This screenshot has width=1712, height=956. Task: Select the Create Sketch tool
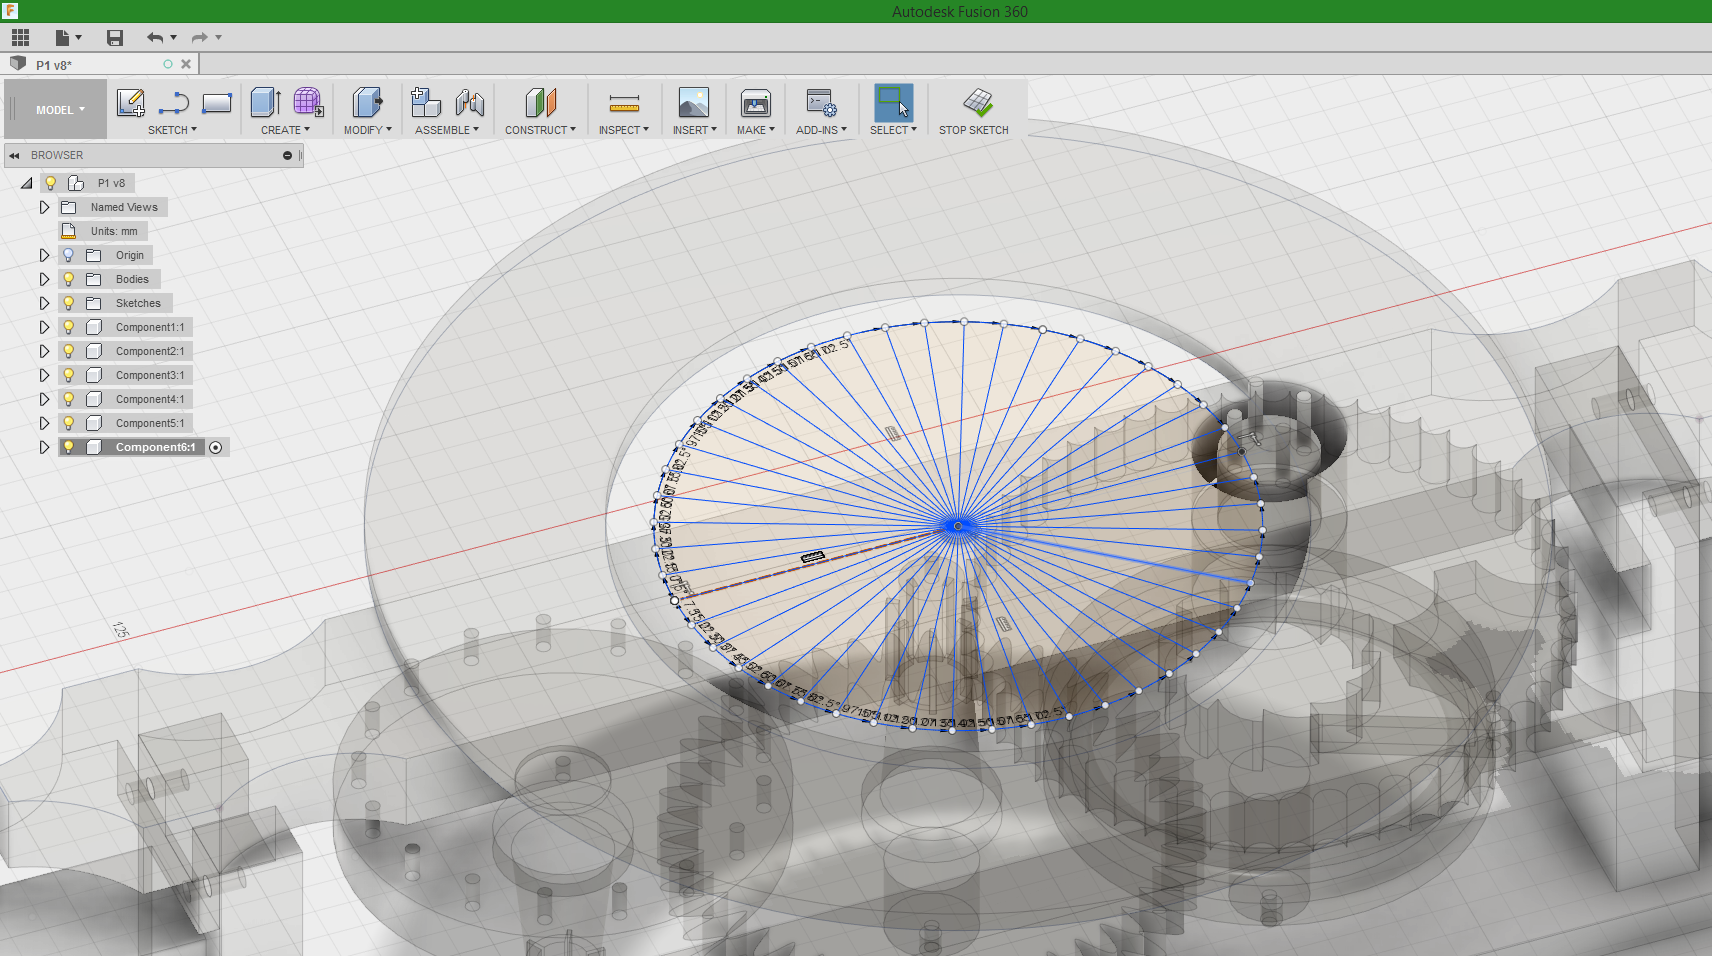click(x=131, y=103)
